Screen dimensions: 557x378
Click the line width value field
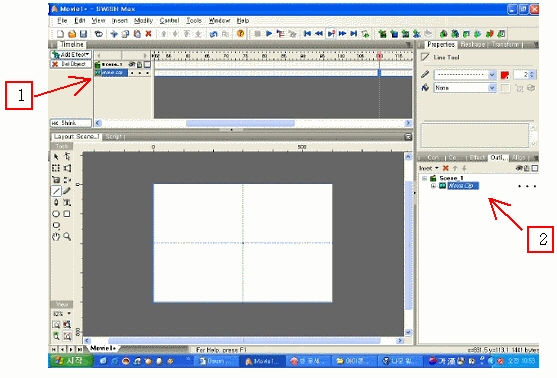click(x=521, y=75)
